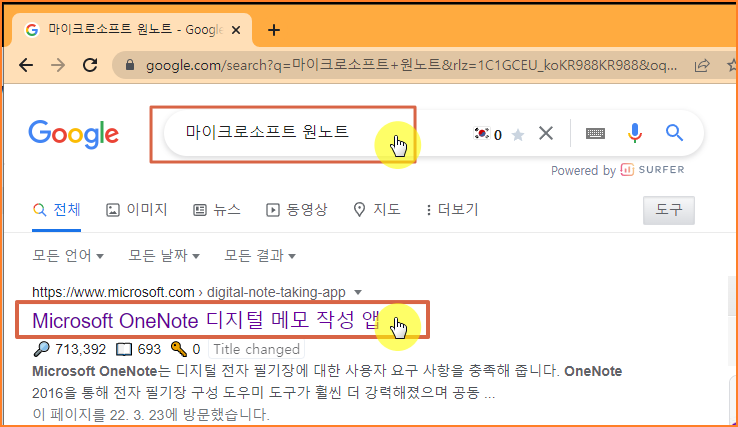Expand the 모든 결과 filter dropdown
This screenshot has height=427, width=738.
point(260,256)
